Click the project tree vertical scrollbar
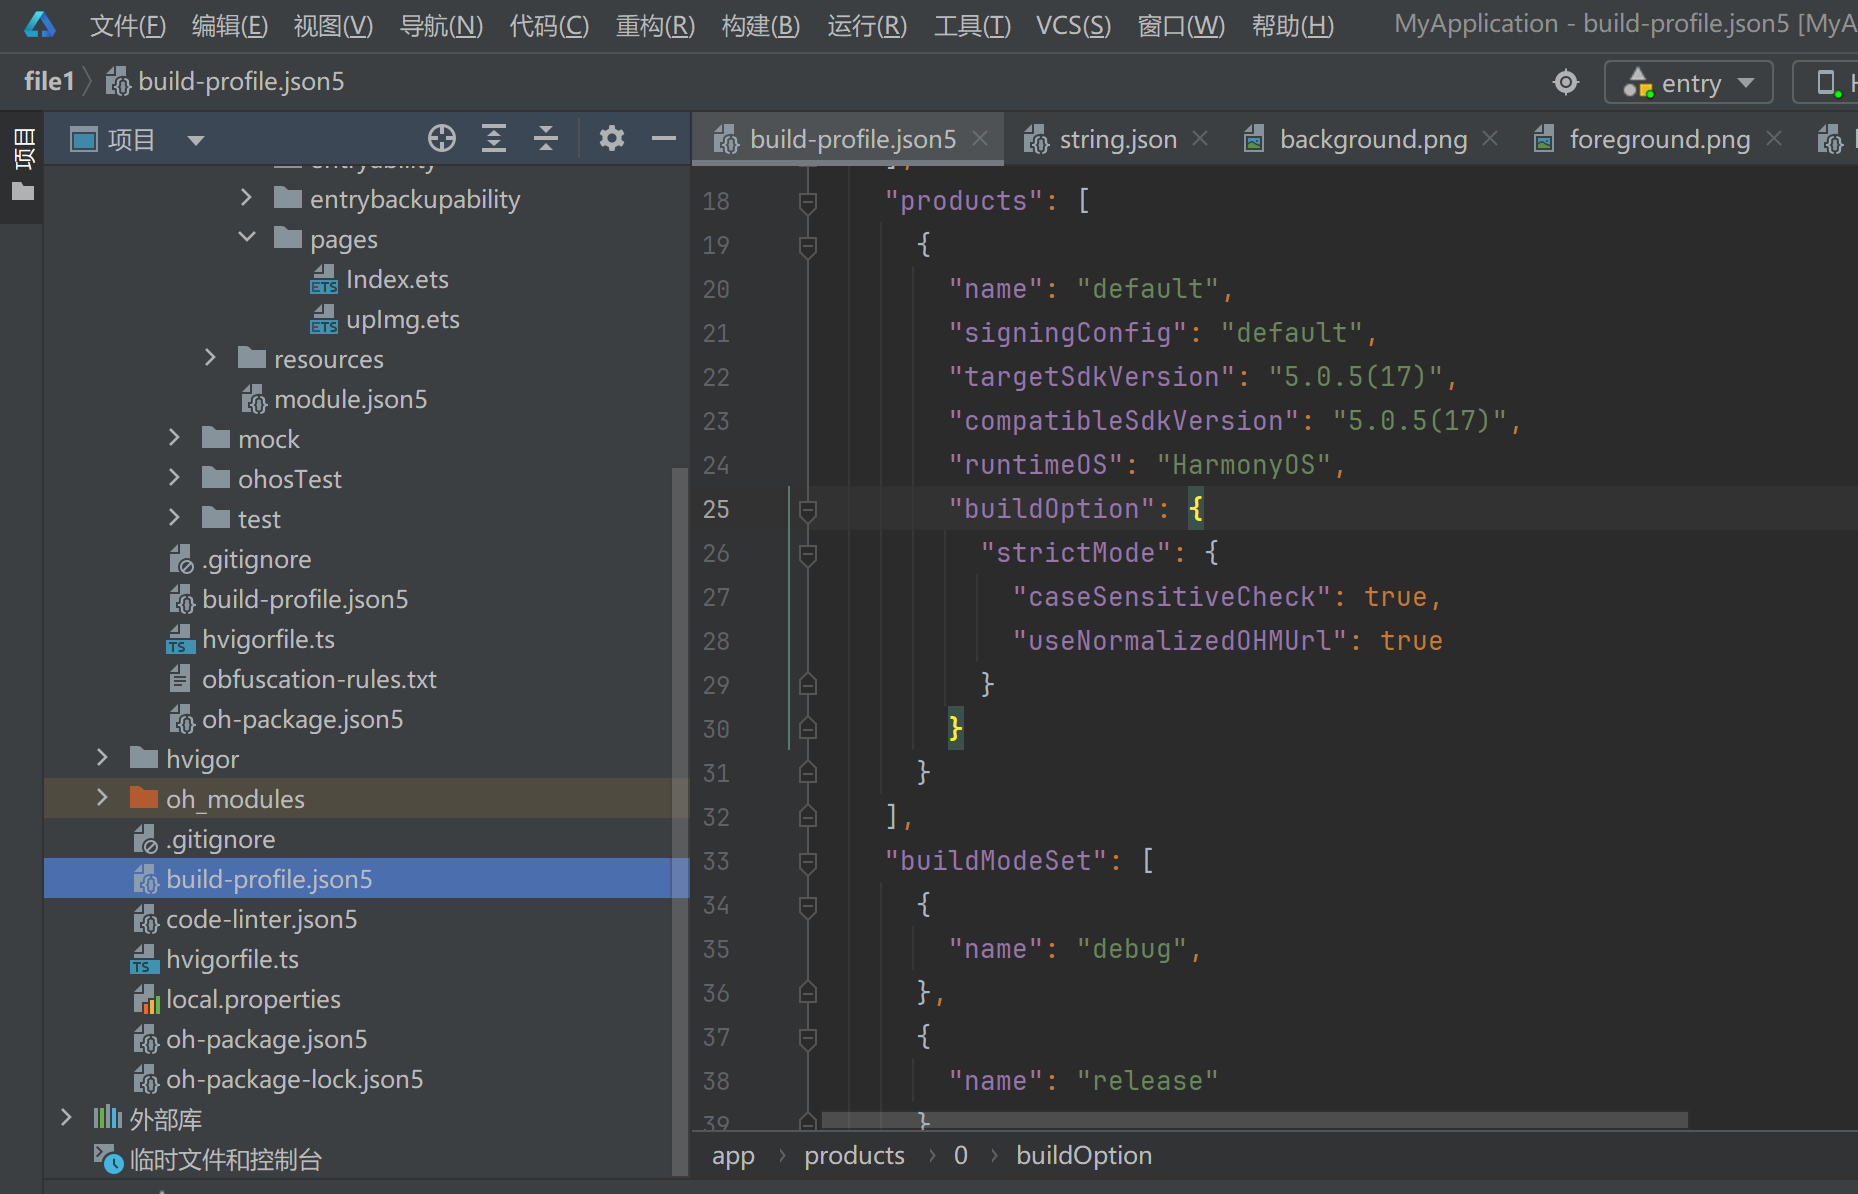The height and width of the screenshot is (1194, 1858). (680, 820)
